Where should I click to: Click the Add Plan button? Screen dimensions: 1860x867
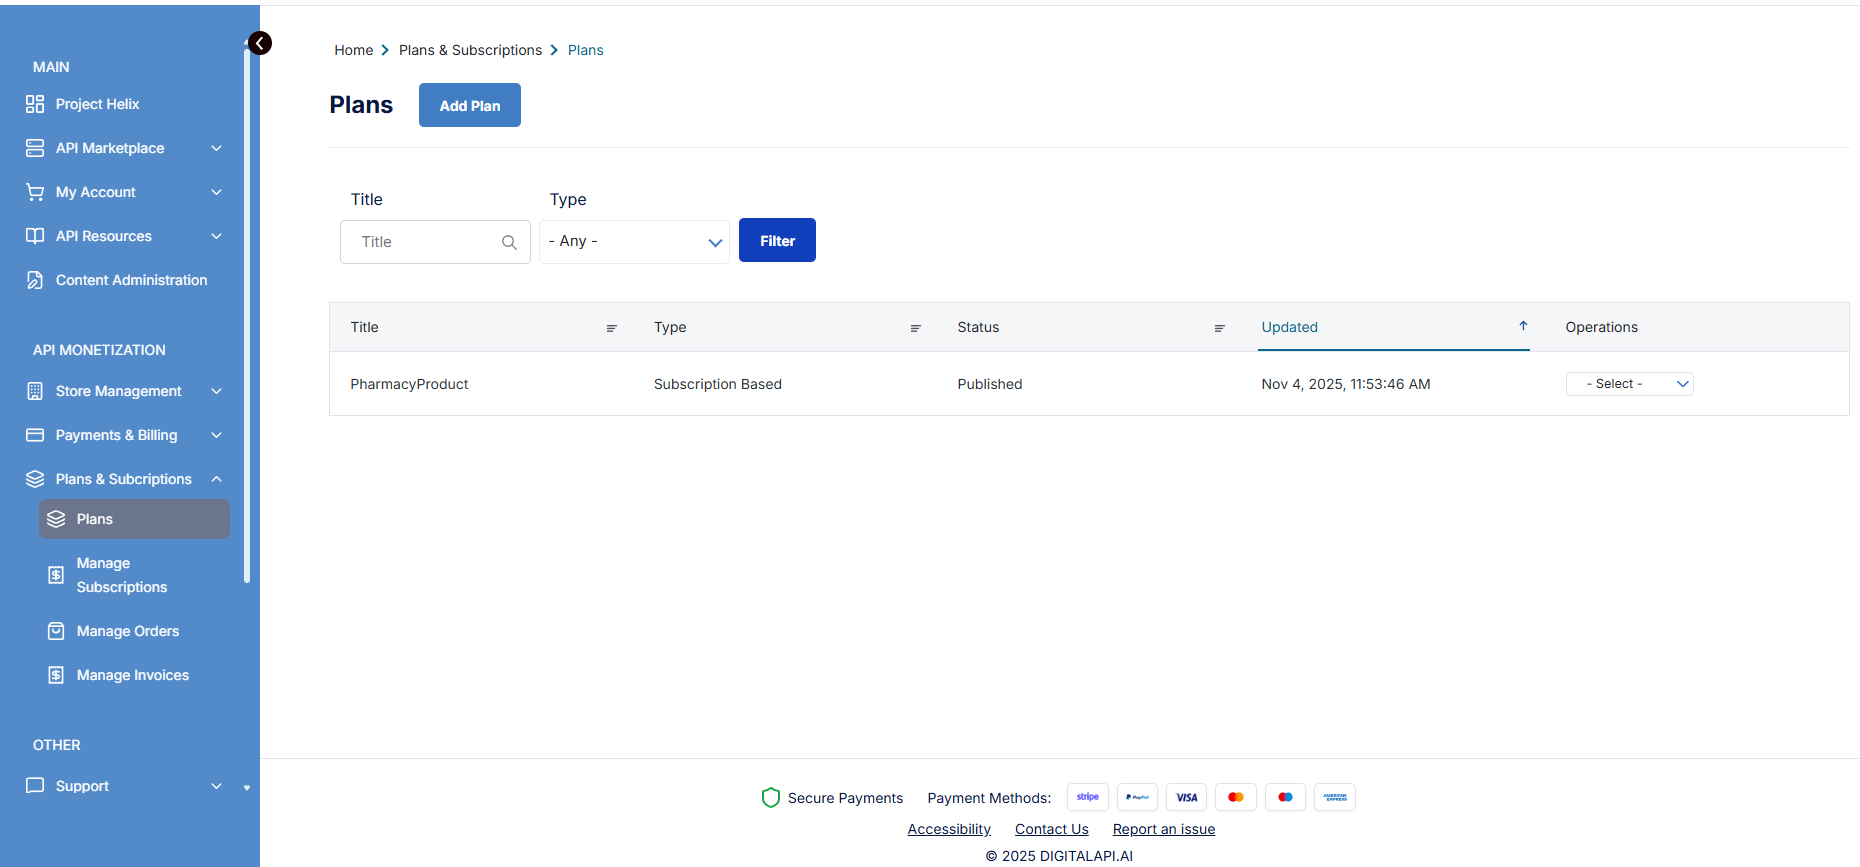click(469, 105)
